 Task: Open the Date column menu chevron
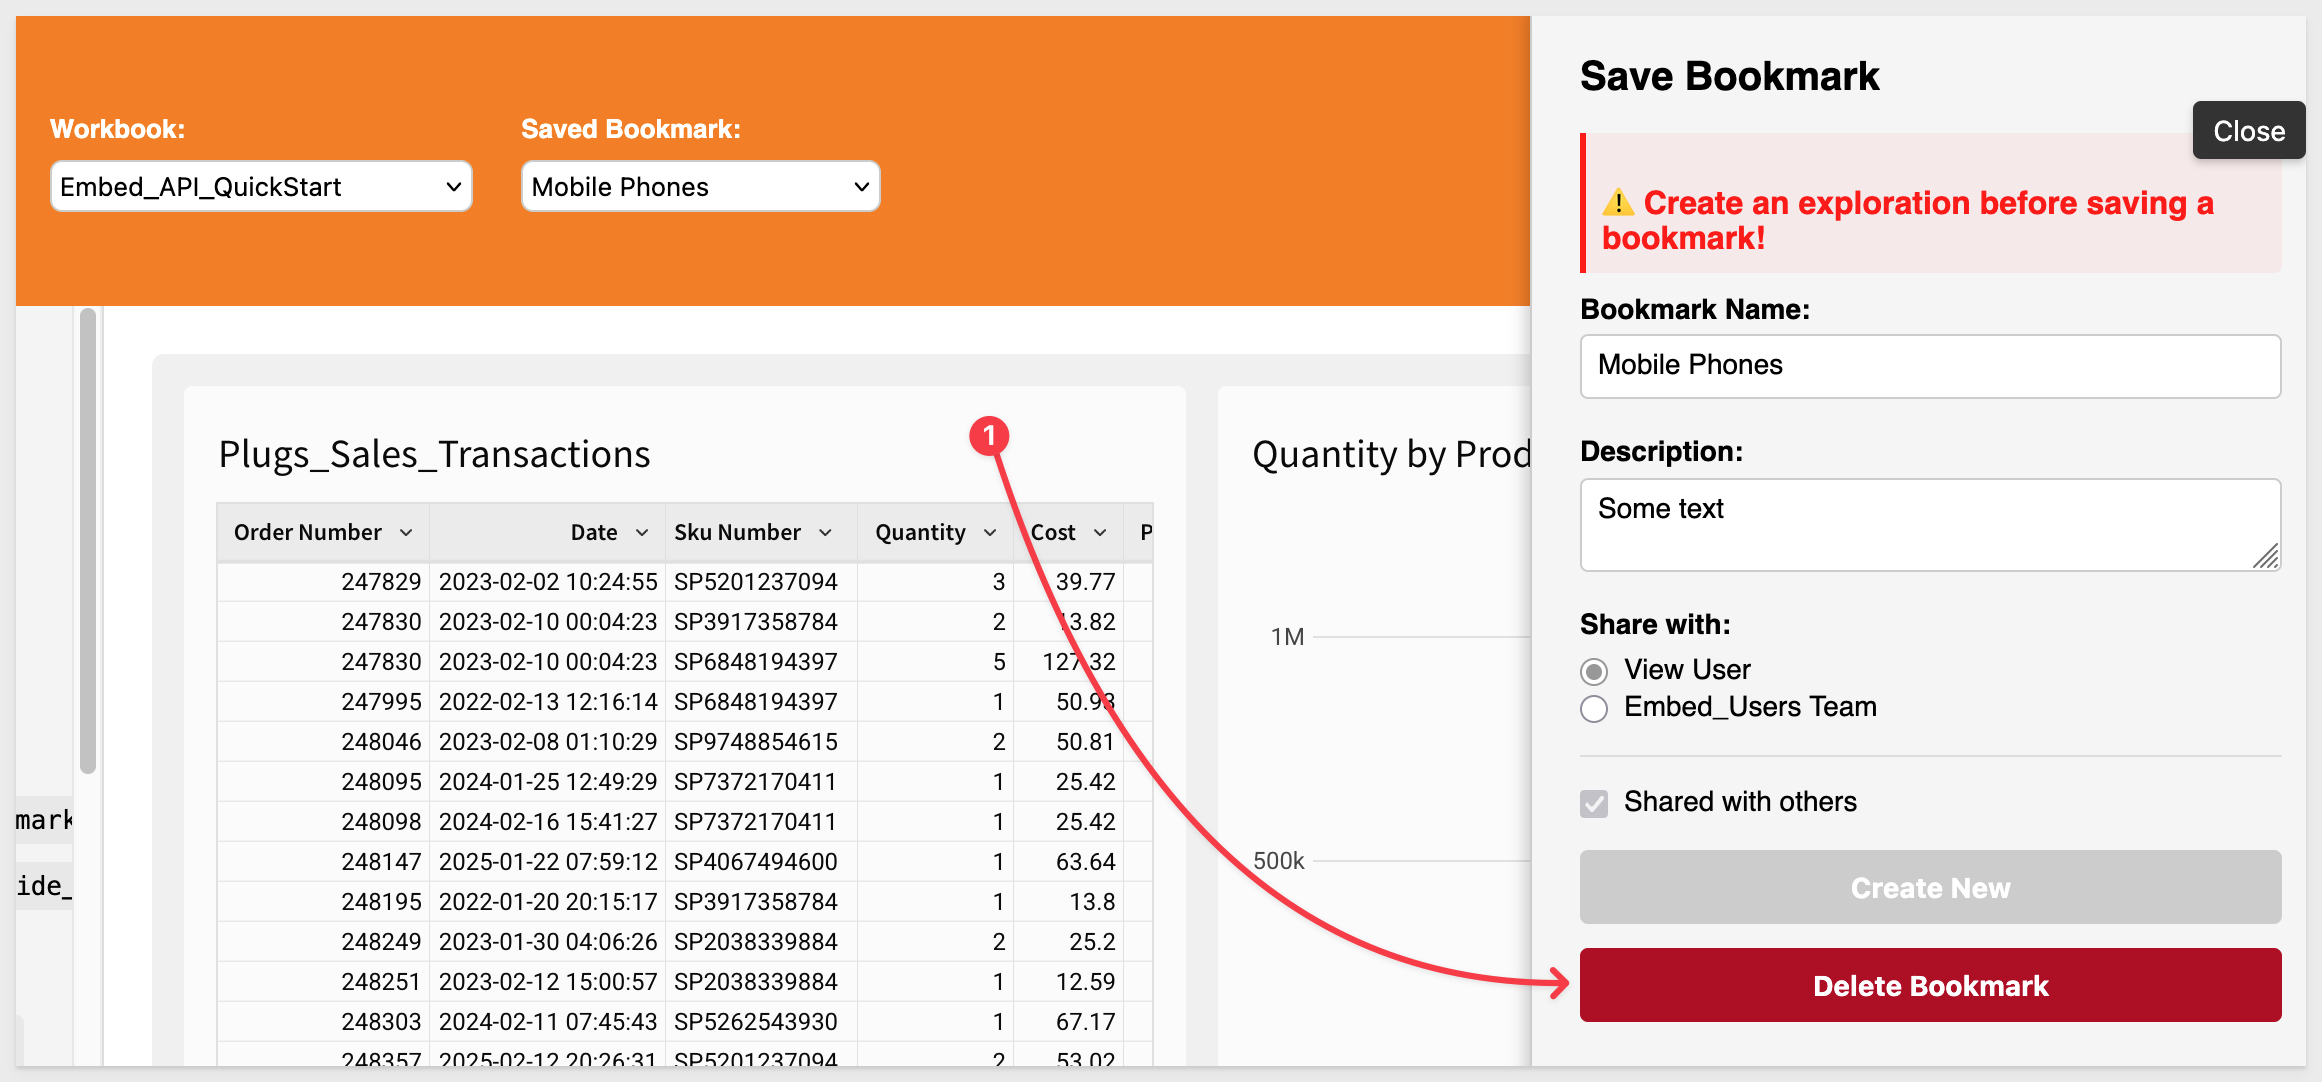(642, 533)
